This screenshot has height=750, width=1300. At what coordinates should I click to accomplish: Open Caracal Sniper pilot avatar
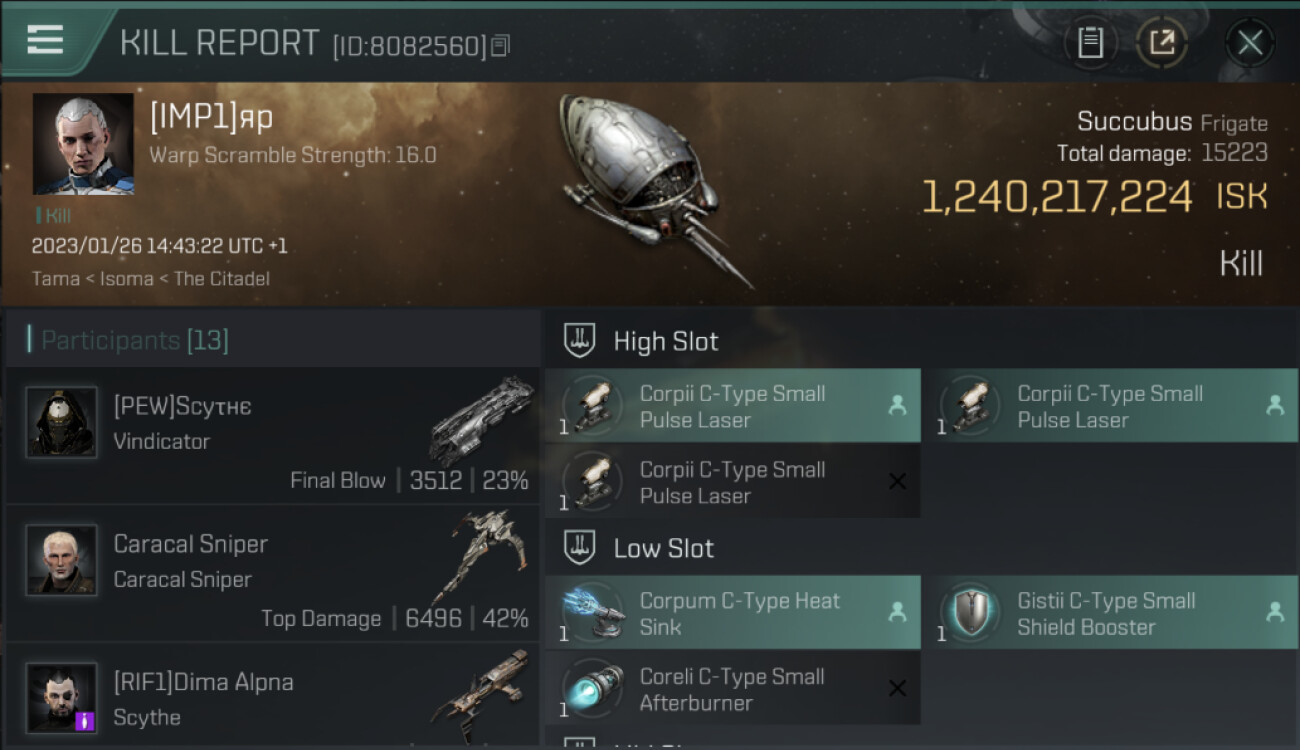coord(61,560)
